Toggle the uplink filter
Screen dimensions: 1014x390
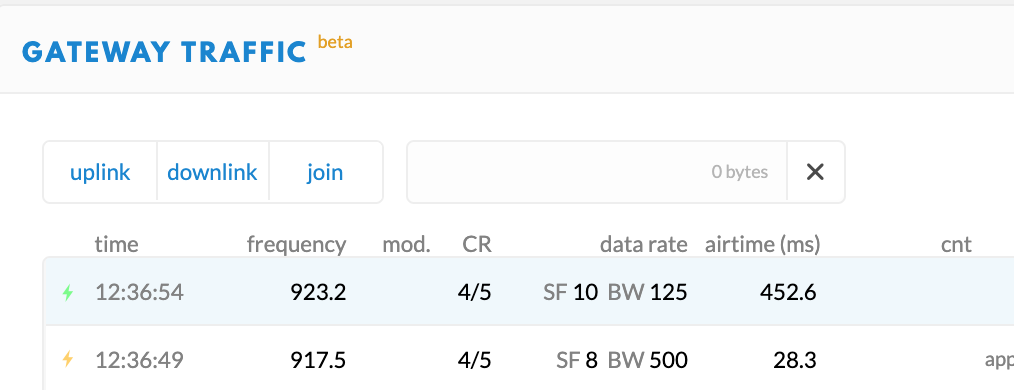(x=100, y=172)
